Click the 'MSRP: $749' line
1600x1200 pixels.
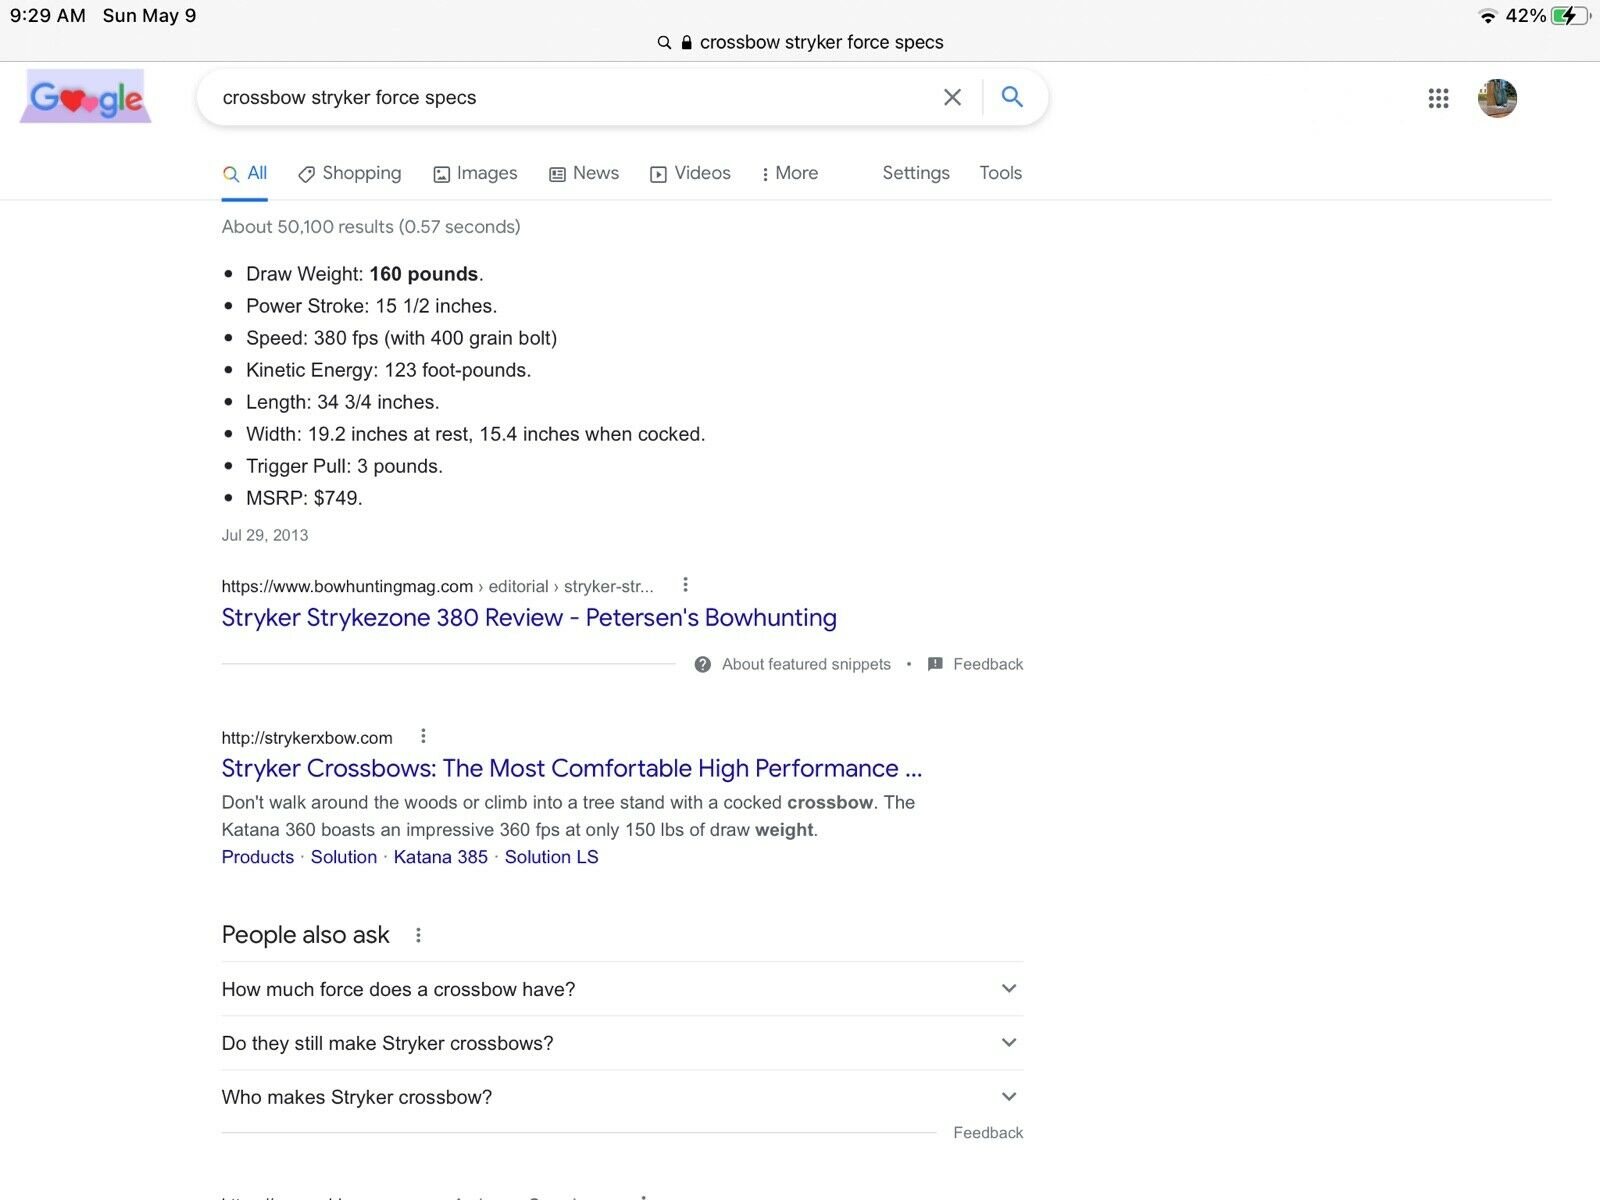click(304, 498)
